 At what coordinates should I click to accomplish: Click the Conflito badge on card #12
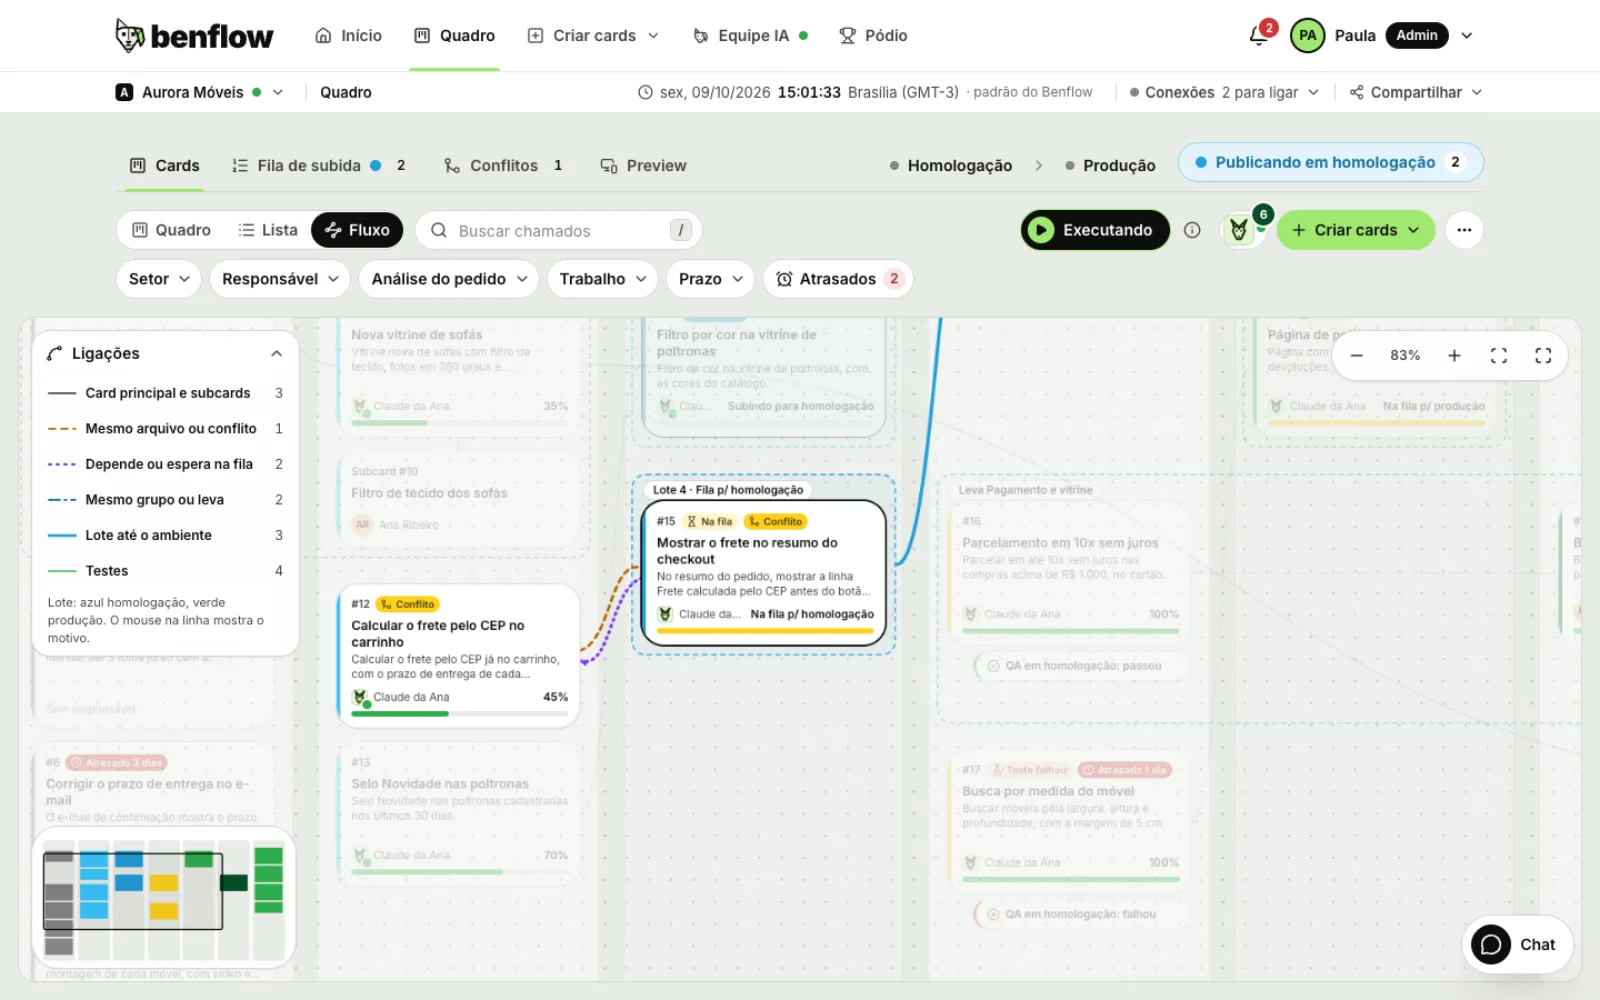pos(408,604)
